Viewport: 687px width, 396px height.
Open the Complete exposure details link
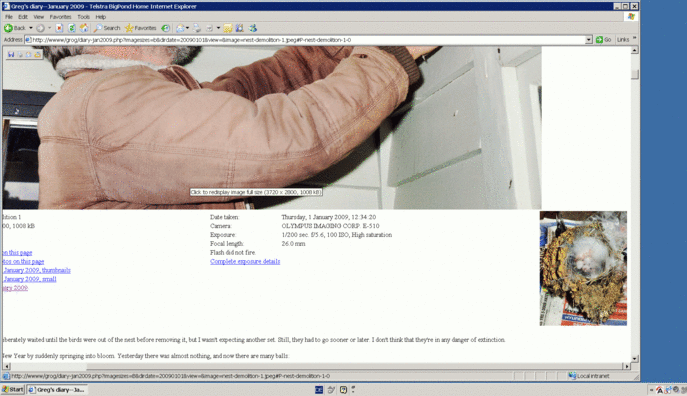coord(245,262)
